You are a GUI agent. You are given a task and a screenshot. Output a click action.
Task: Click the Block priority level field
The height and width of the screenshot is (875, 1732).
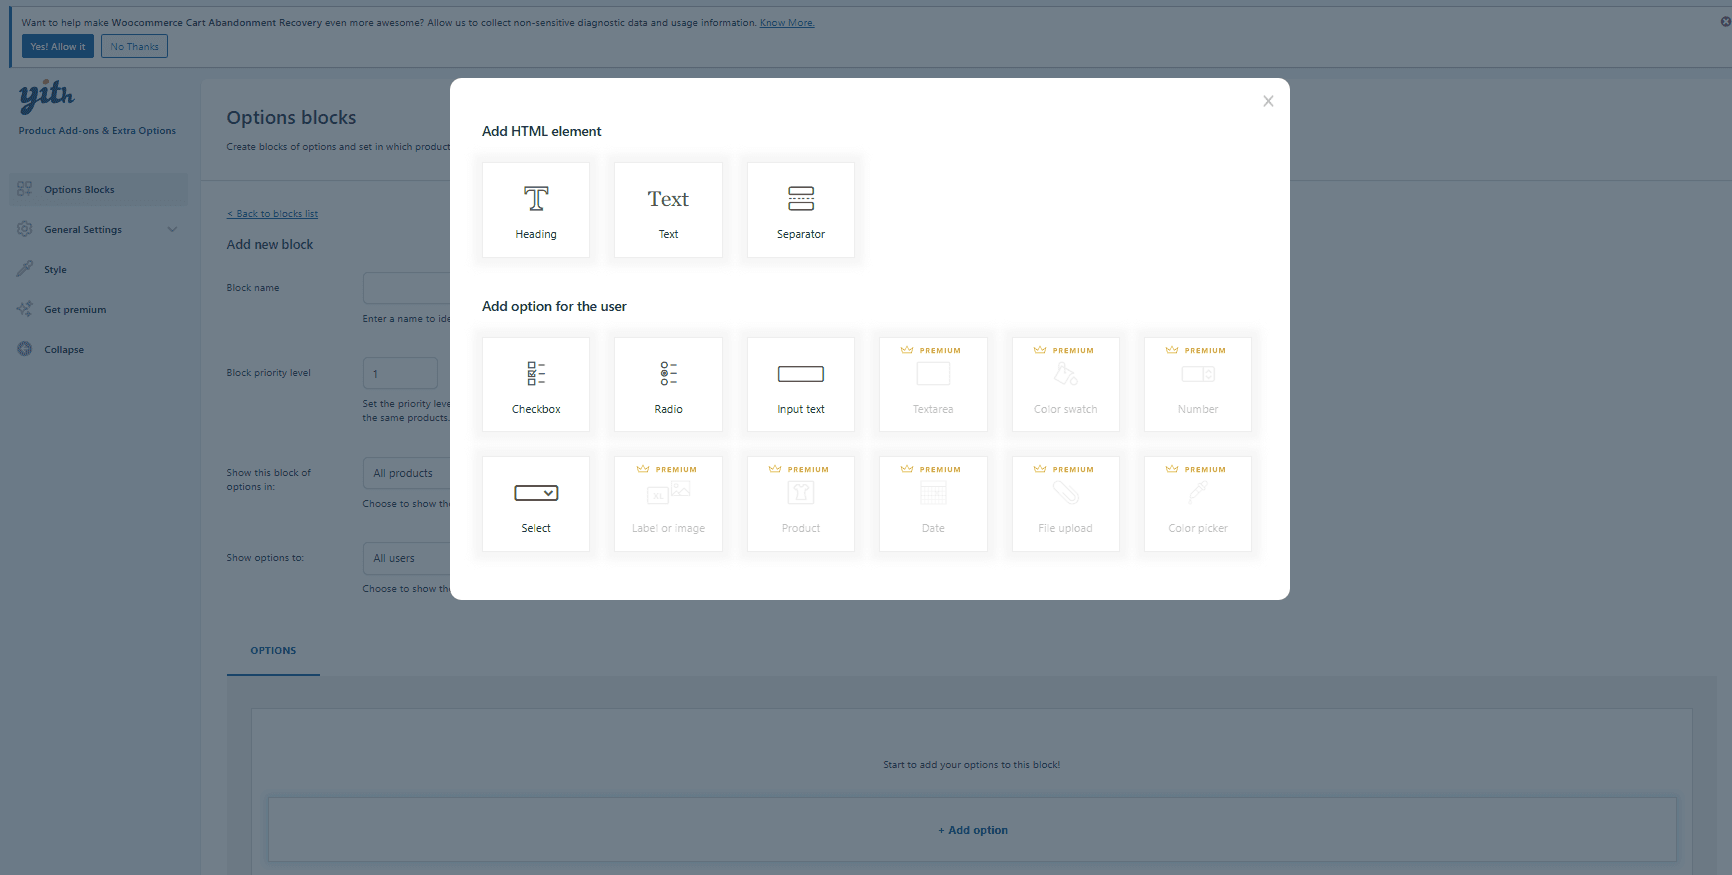400,373
